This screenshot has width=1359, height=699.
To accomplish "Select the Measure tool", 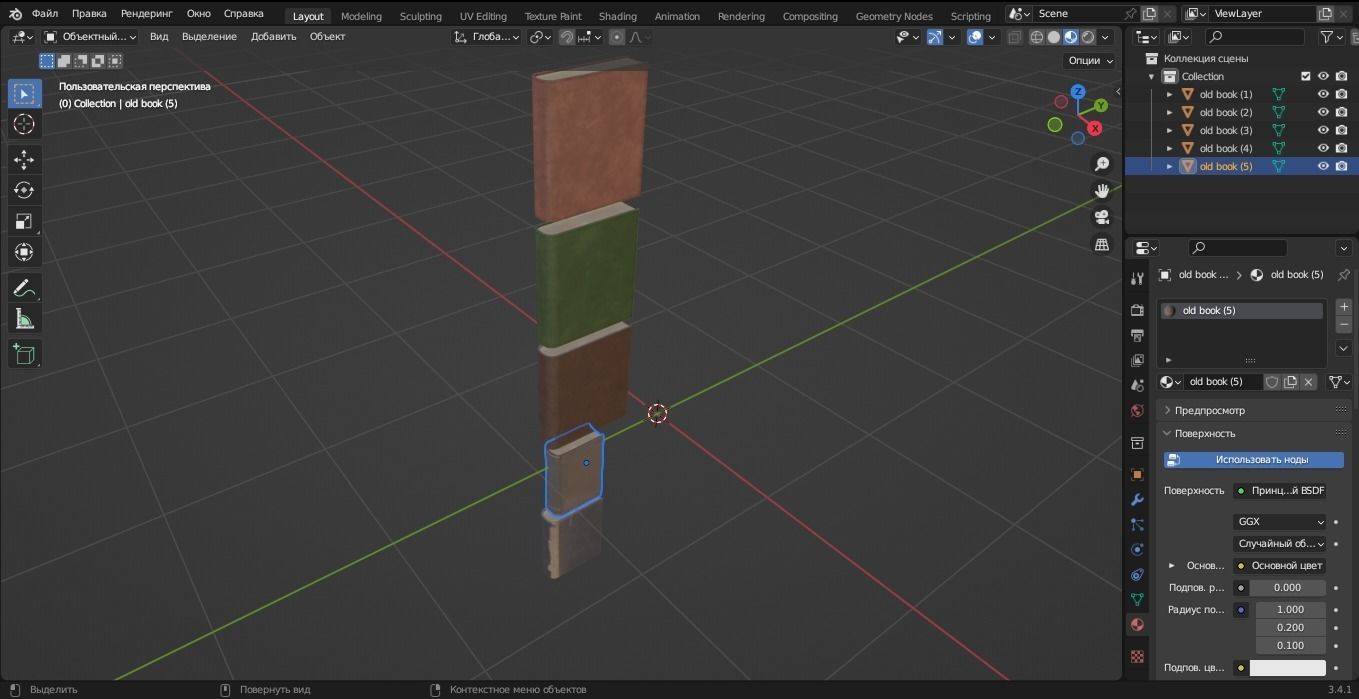I will coord(24,319).
